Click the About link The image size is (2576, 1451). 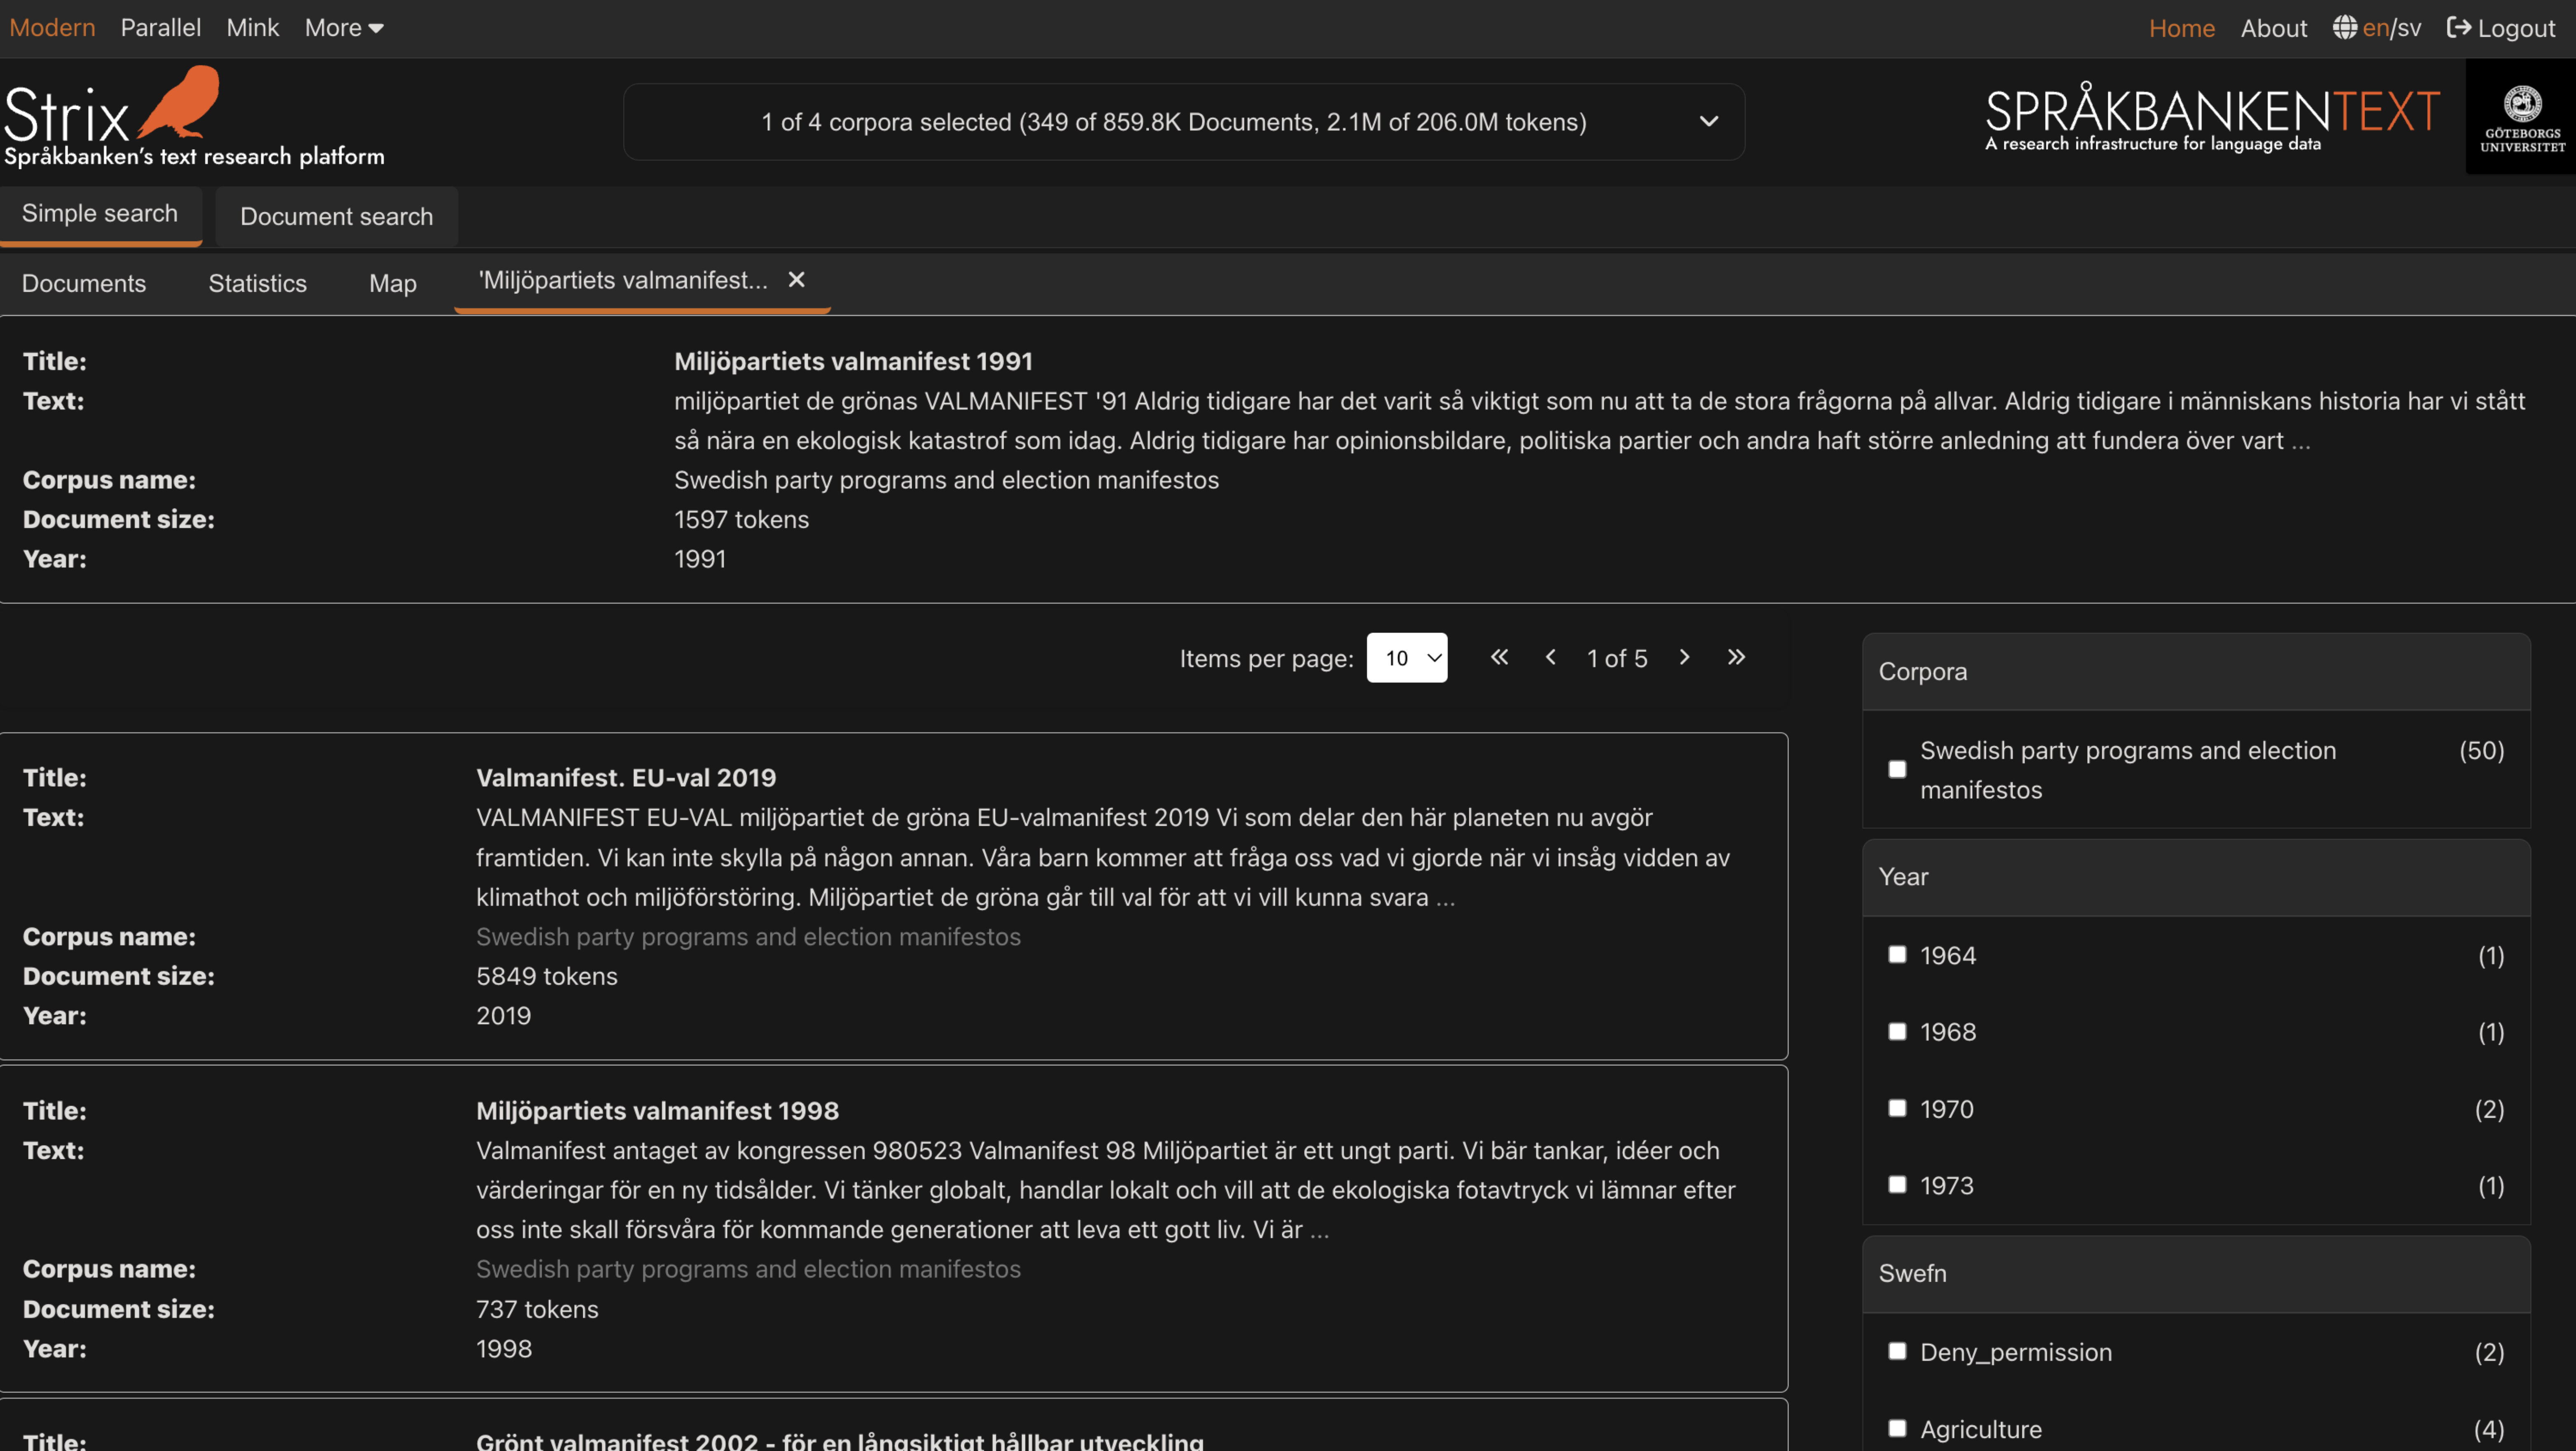2274,28
